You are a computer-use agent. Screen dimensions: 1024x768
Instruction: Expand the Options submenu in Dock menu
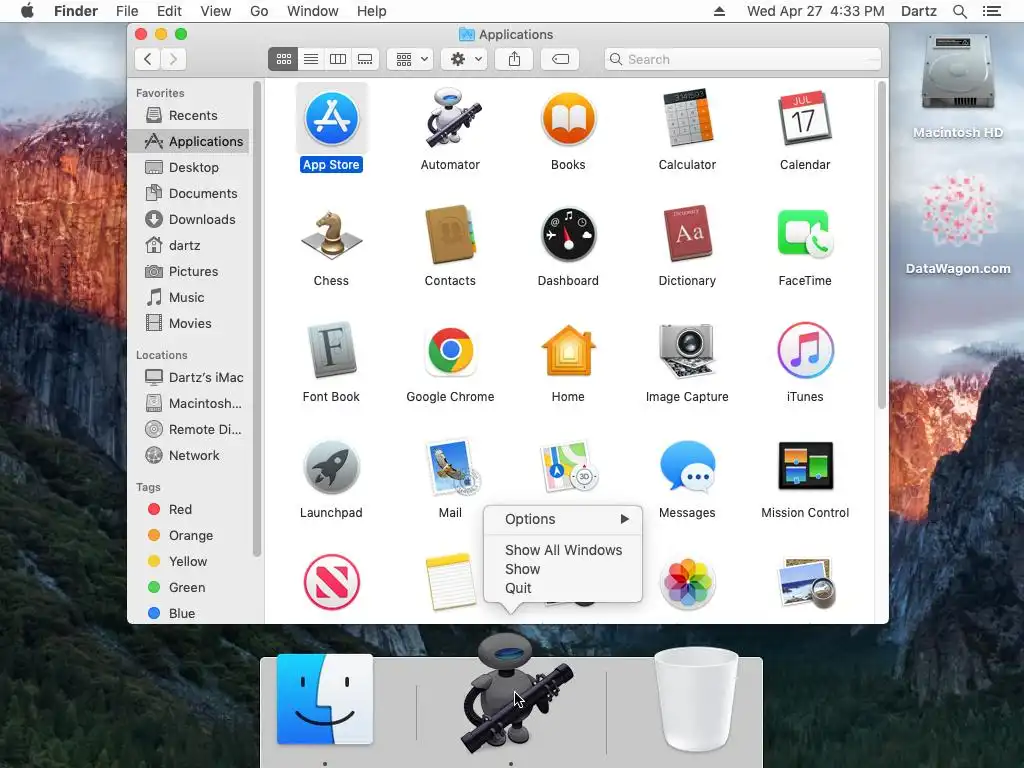tap(563, 519)
